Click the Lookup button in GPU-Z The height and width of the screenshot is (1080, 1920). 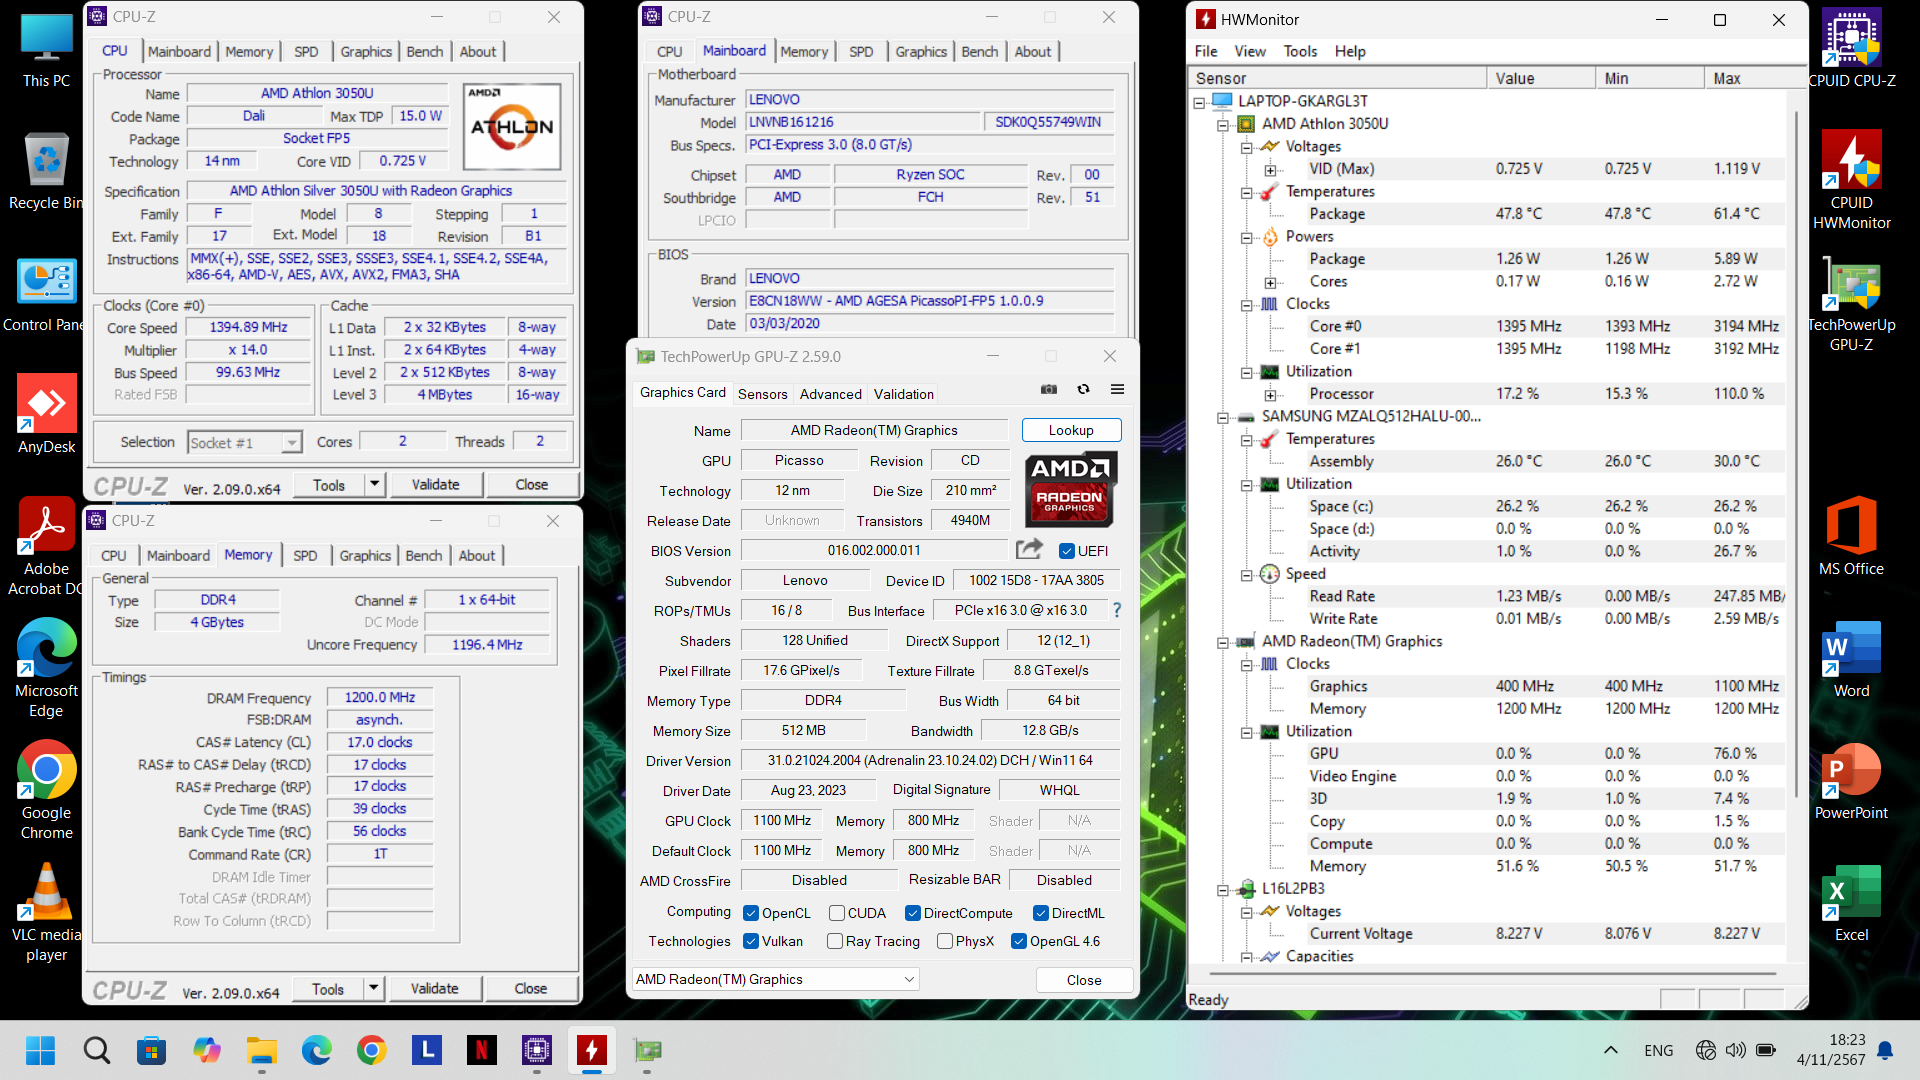coord(1071,430)
